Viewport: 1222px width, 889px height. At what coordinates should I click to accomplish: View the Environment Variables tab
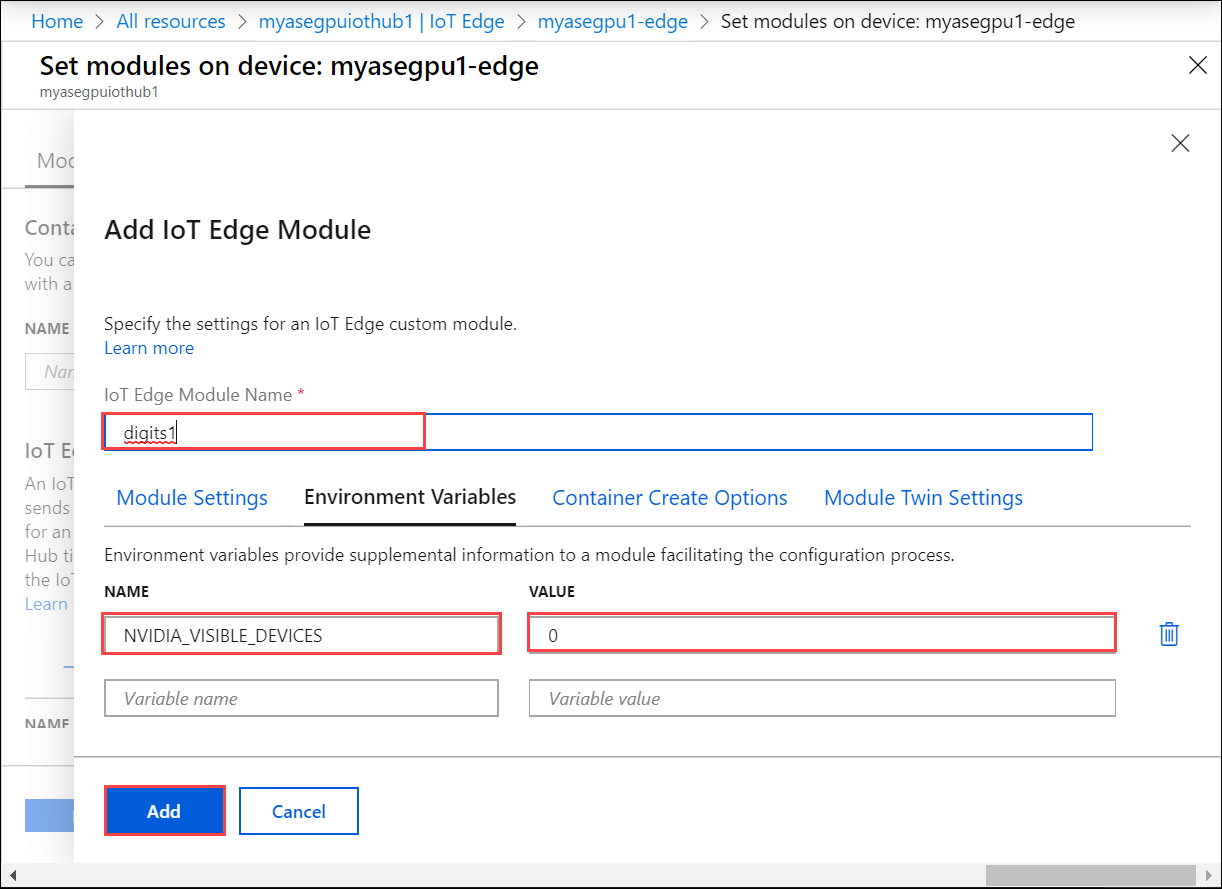(x=409, y=497)
